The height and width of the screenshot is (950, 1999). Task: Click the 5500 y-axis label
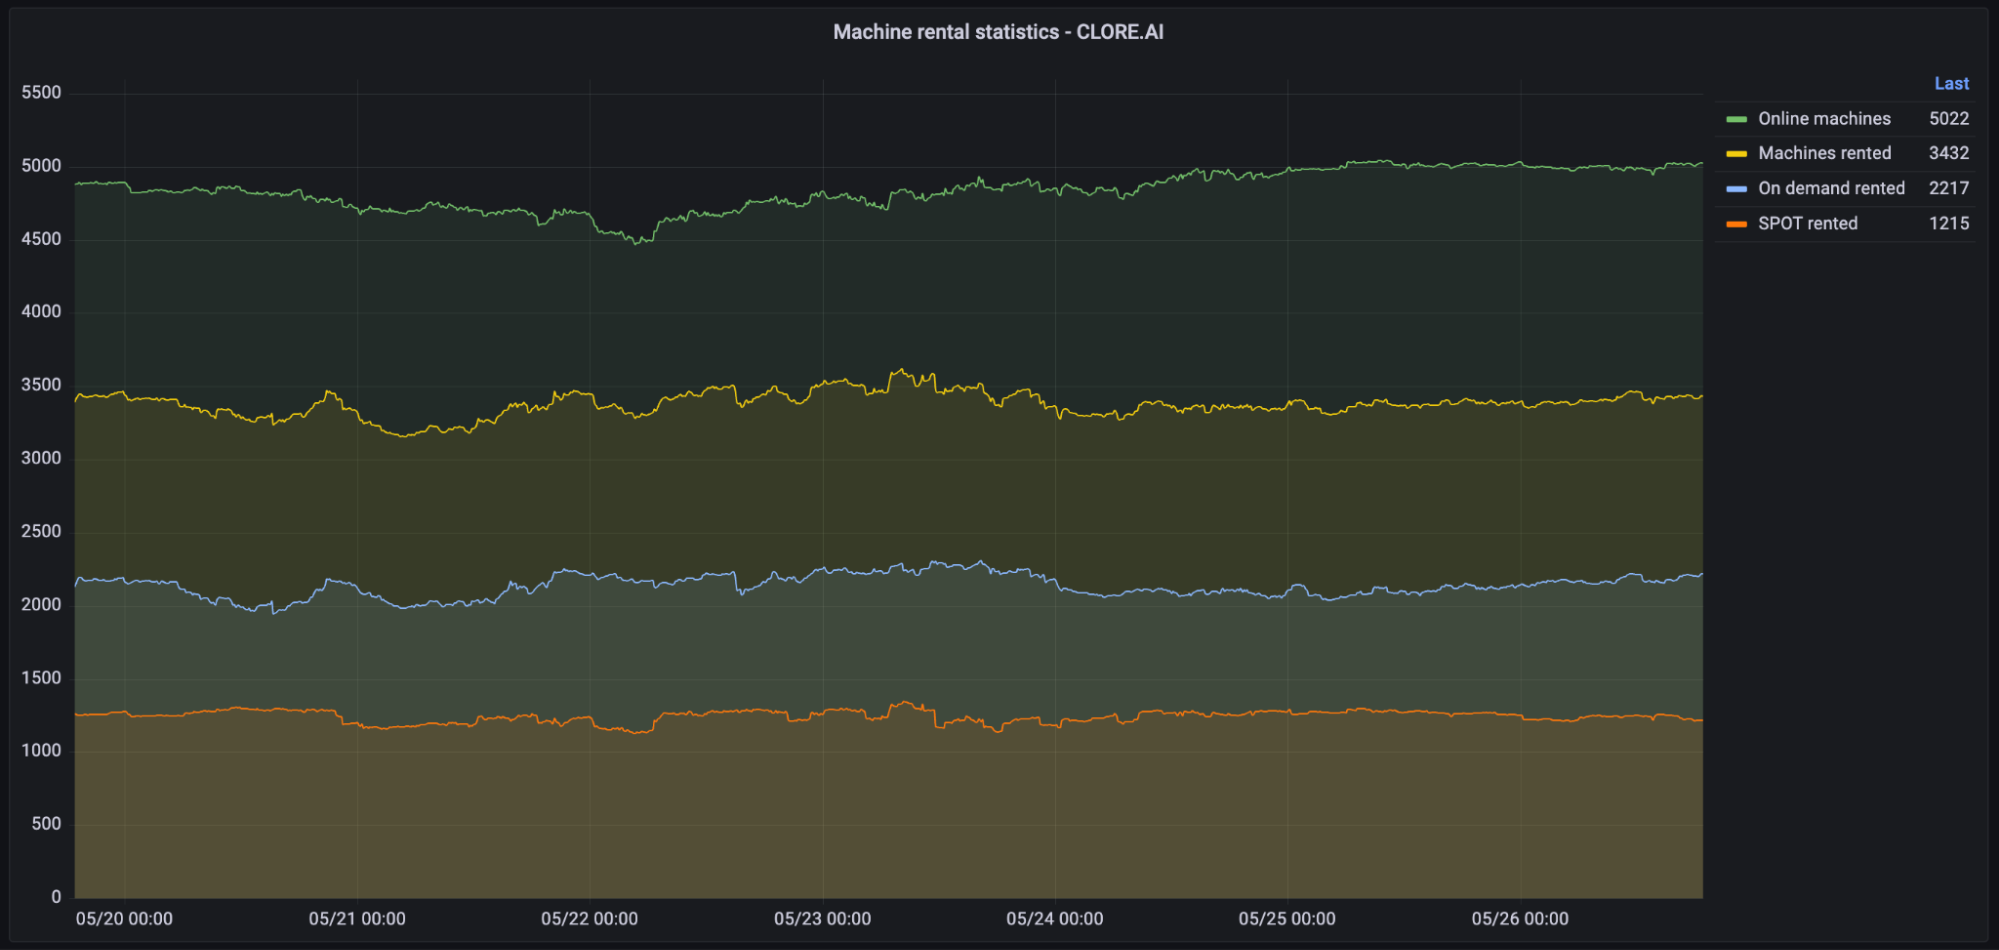point(41,93)
